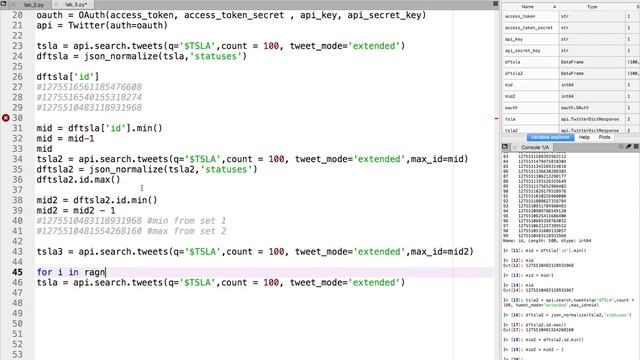Viewport: 640px width, 360px height.
Task: Click the comment '#min from set 1'
Action: (x=187, y=221)
